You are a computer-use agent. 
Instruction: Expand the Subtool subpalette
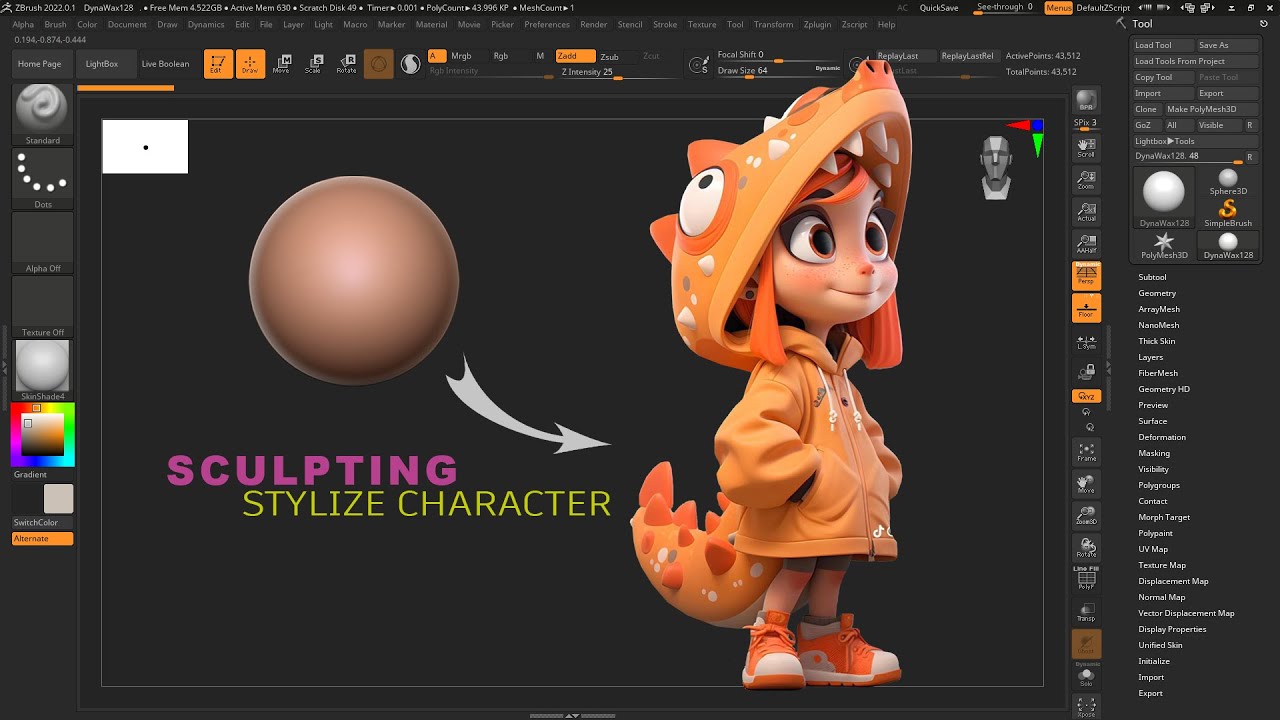point(1152,277)
